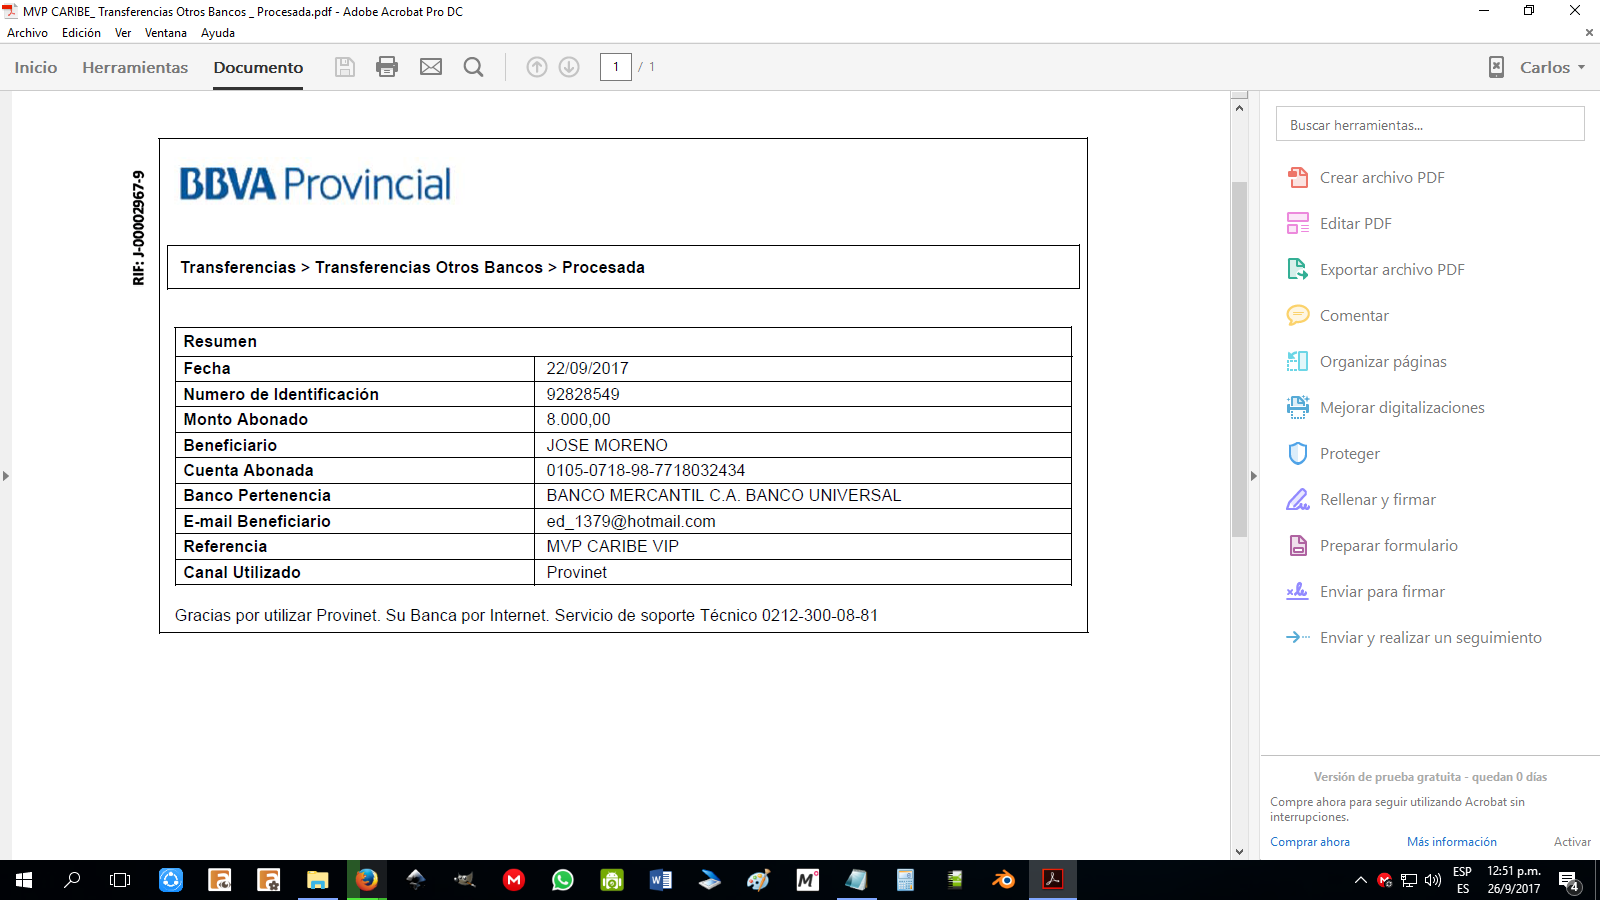Click in Buscar herramientas search field
The height and width of the screenshot is (900, 1600).
[x=1430, y=125]
